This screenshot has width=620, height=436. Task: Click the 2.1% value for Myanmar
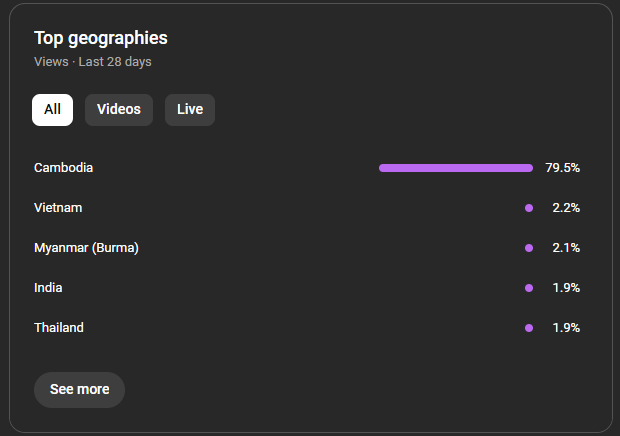[566, 248]
